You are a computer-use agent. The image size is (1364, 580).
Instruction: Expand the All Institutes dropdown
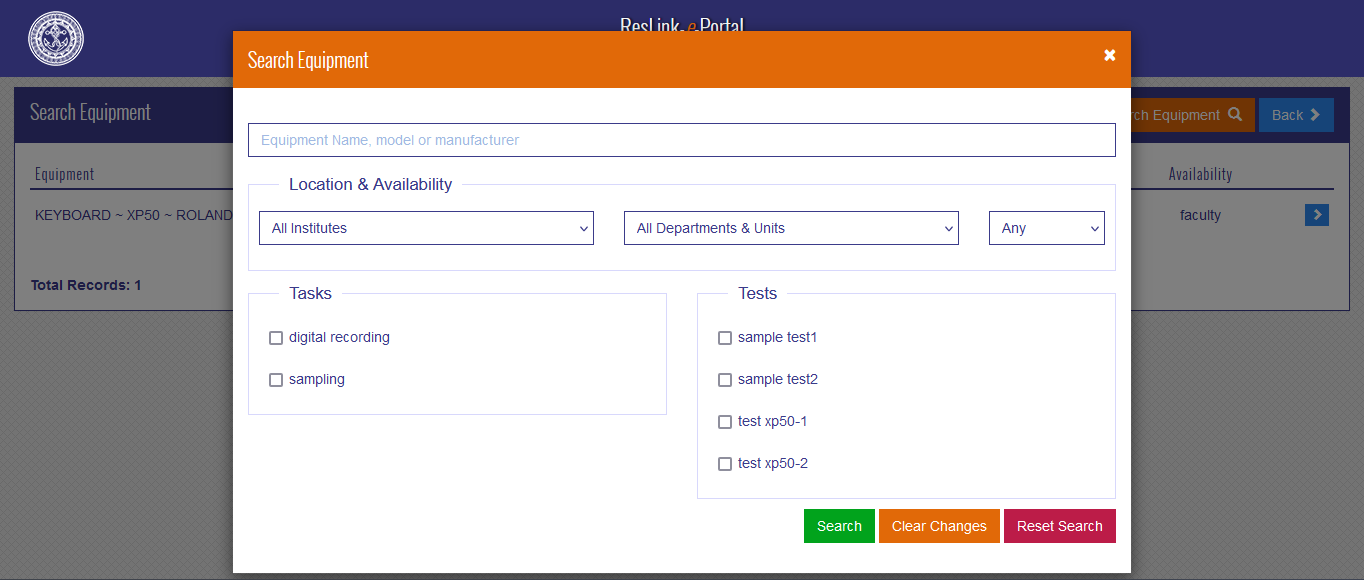point(426,228)
